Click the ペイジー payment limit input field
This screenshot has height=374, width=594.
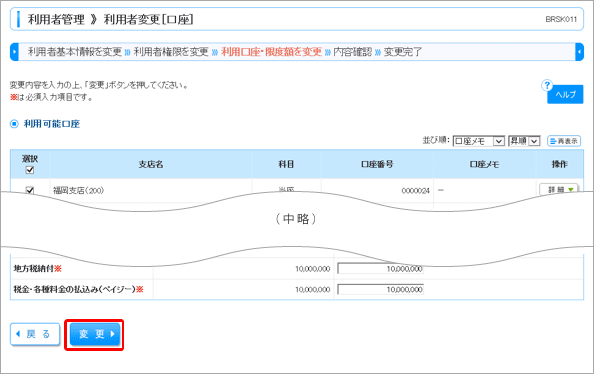pyautogui.click(x=380, y=289)
